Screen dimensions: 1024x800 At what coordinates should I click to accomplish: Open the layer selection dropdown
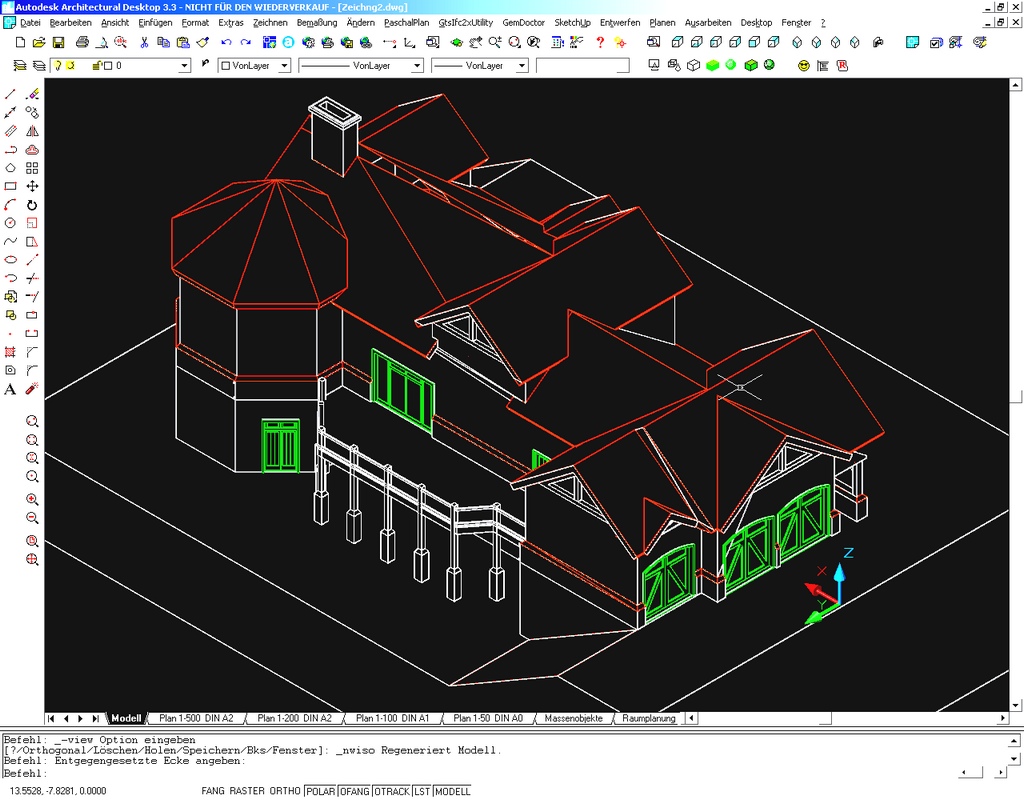184,66
